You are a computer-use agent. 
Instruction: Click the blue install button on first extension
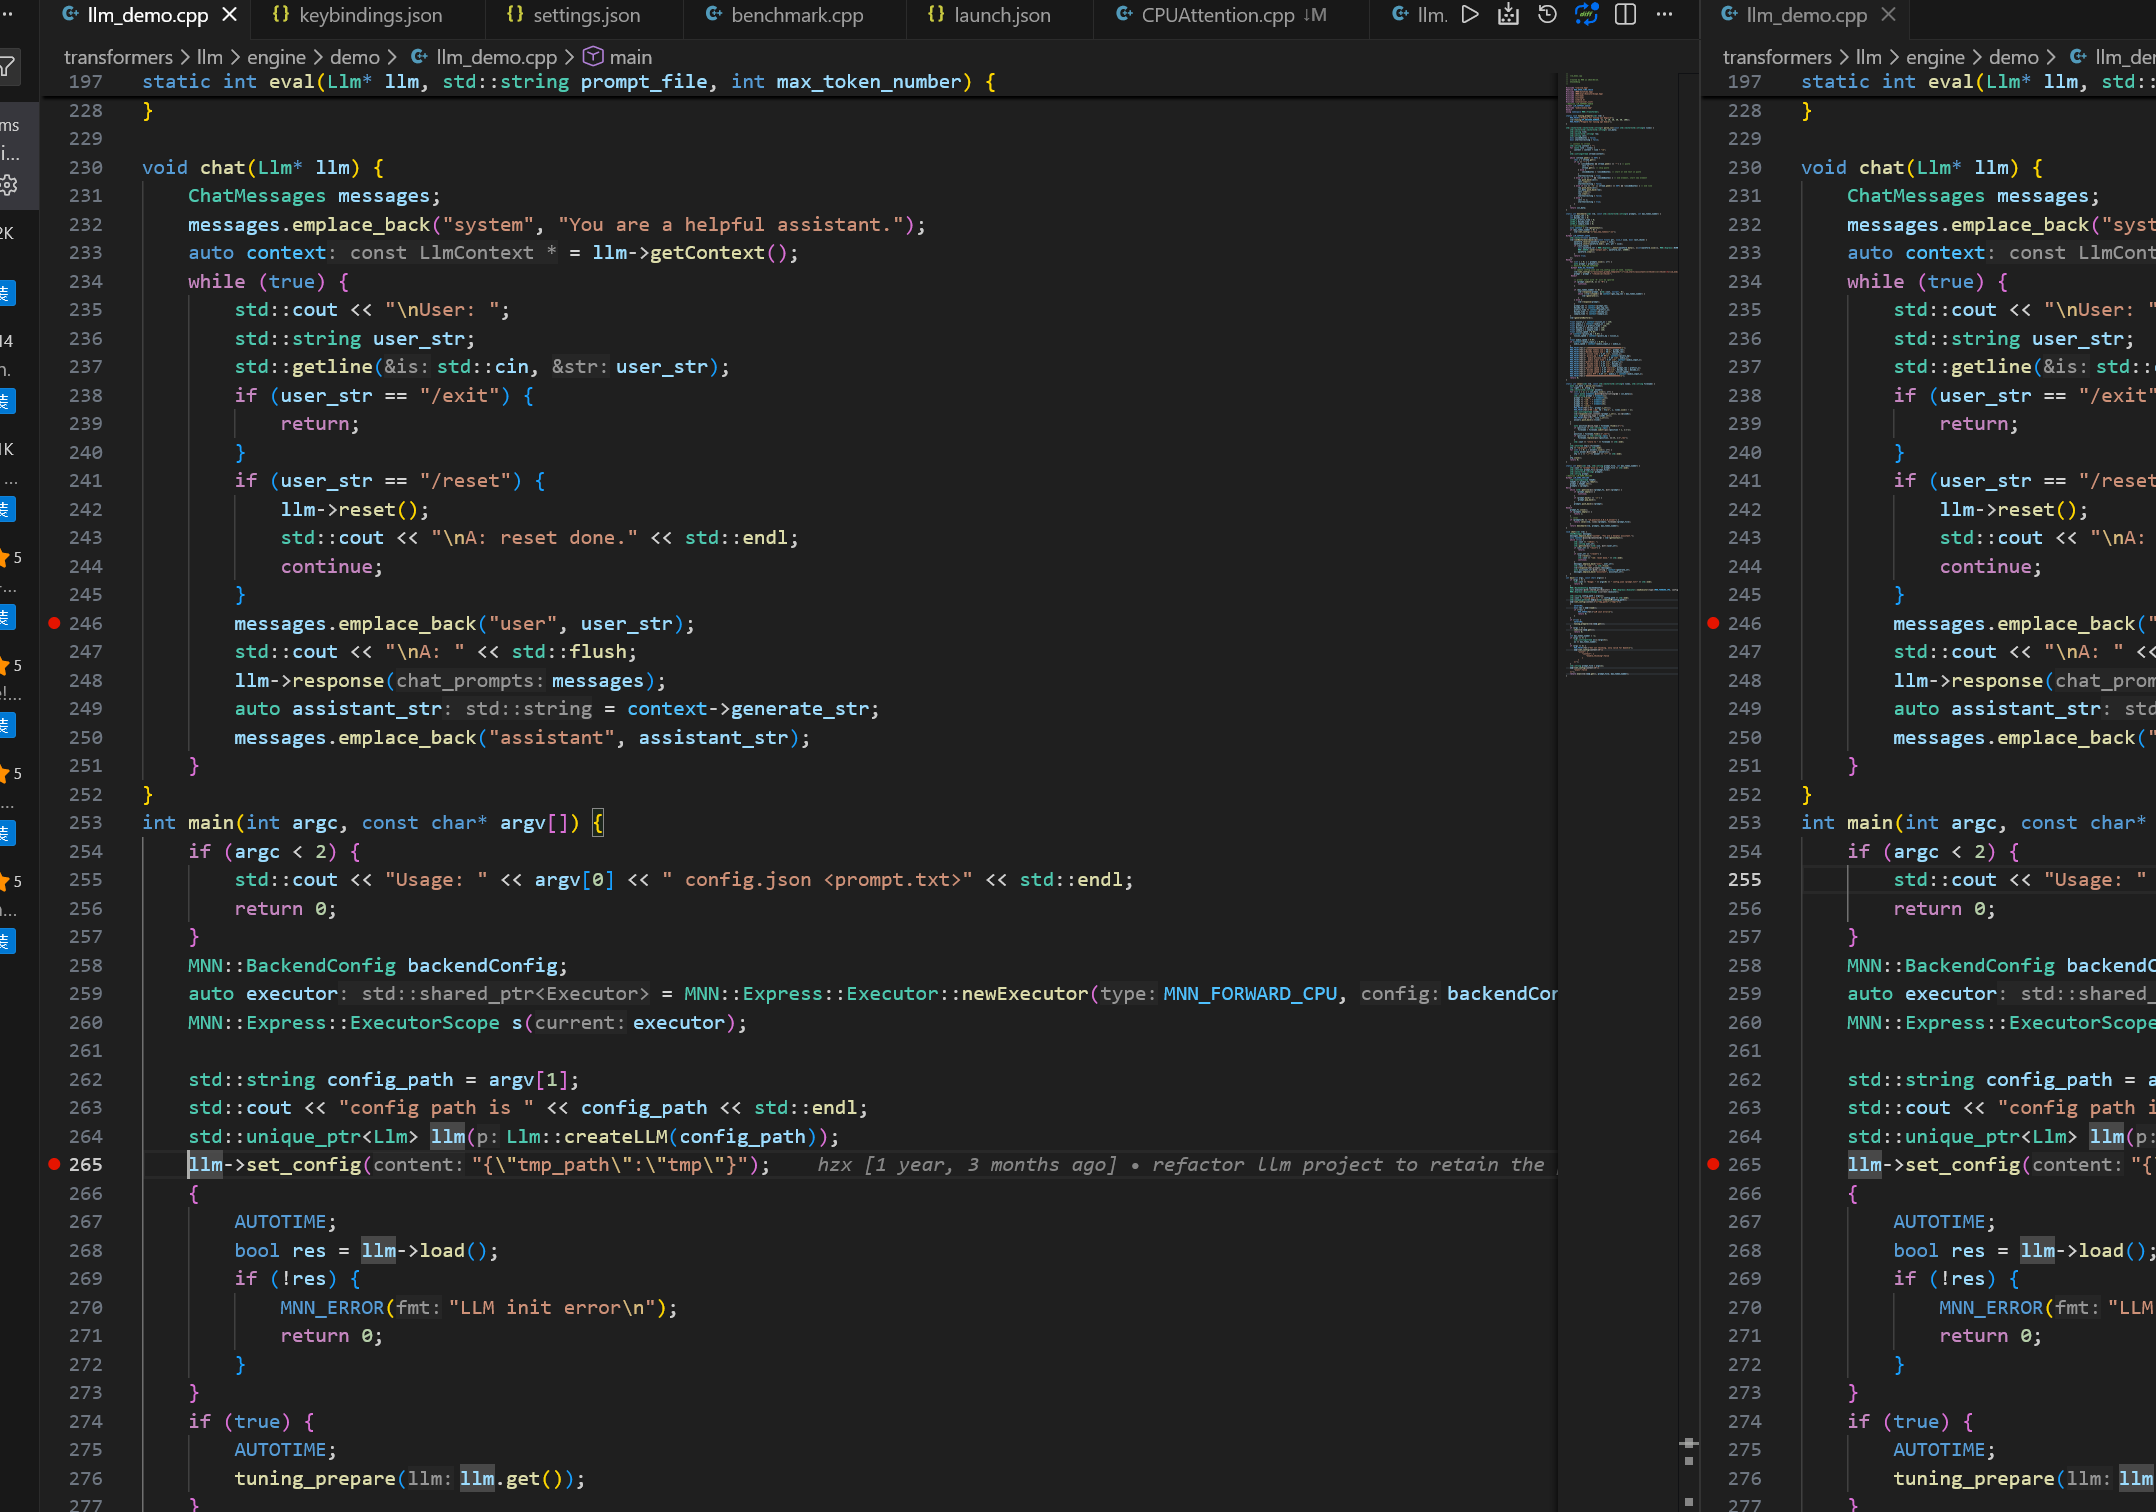point(7,293)
